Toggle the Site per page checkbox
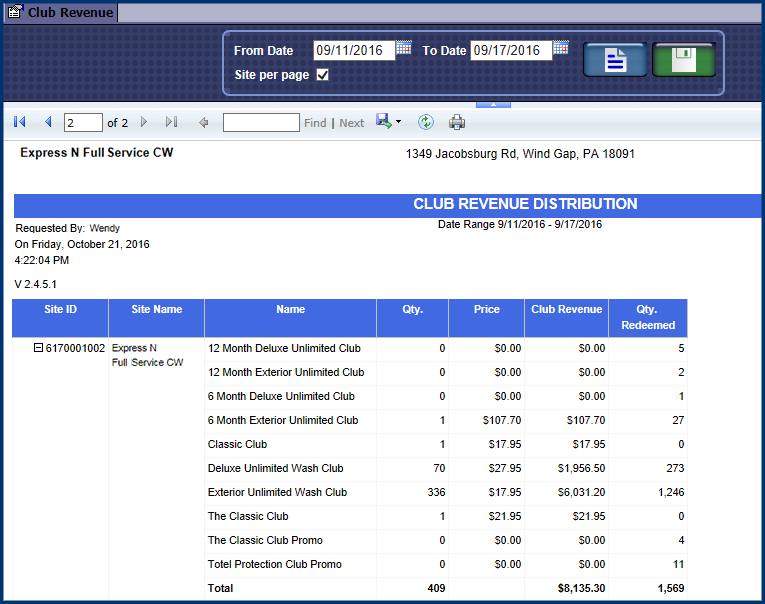Screen dimensions: 765x604 pos(322,75)
